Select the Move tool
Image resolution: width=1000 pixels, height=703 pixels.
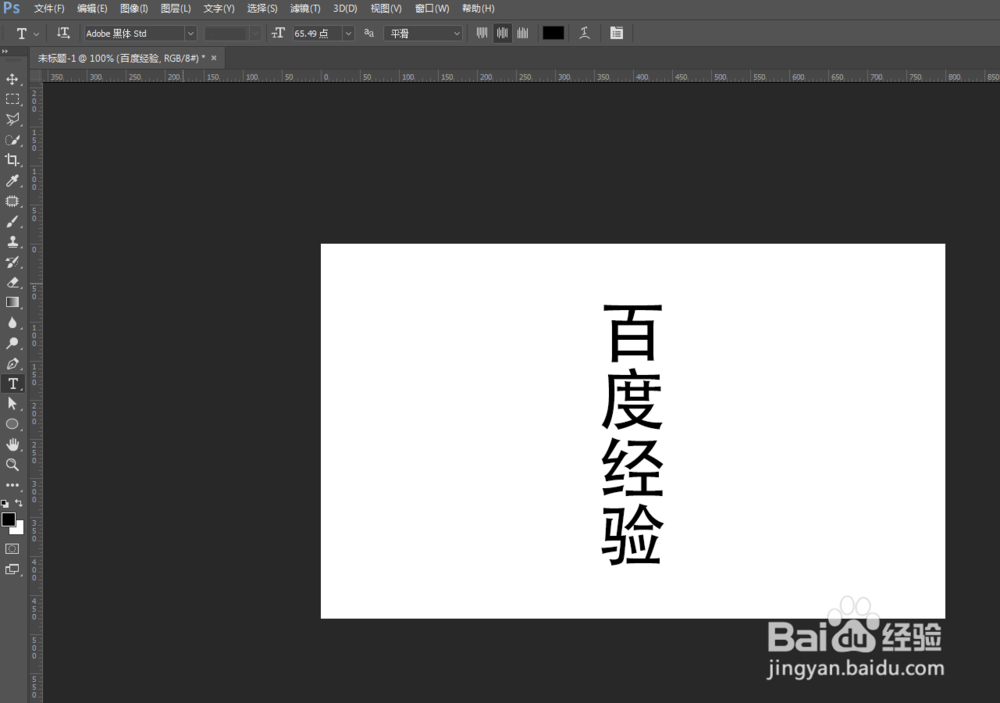[13, 79]
